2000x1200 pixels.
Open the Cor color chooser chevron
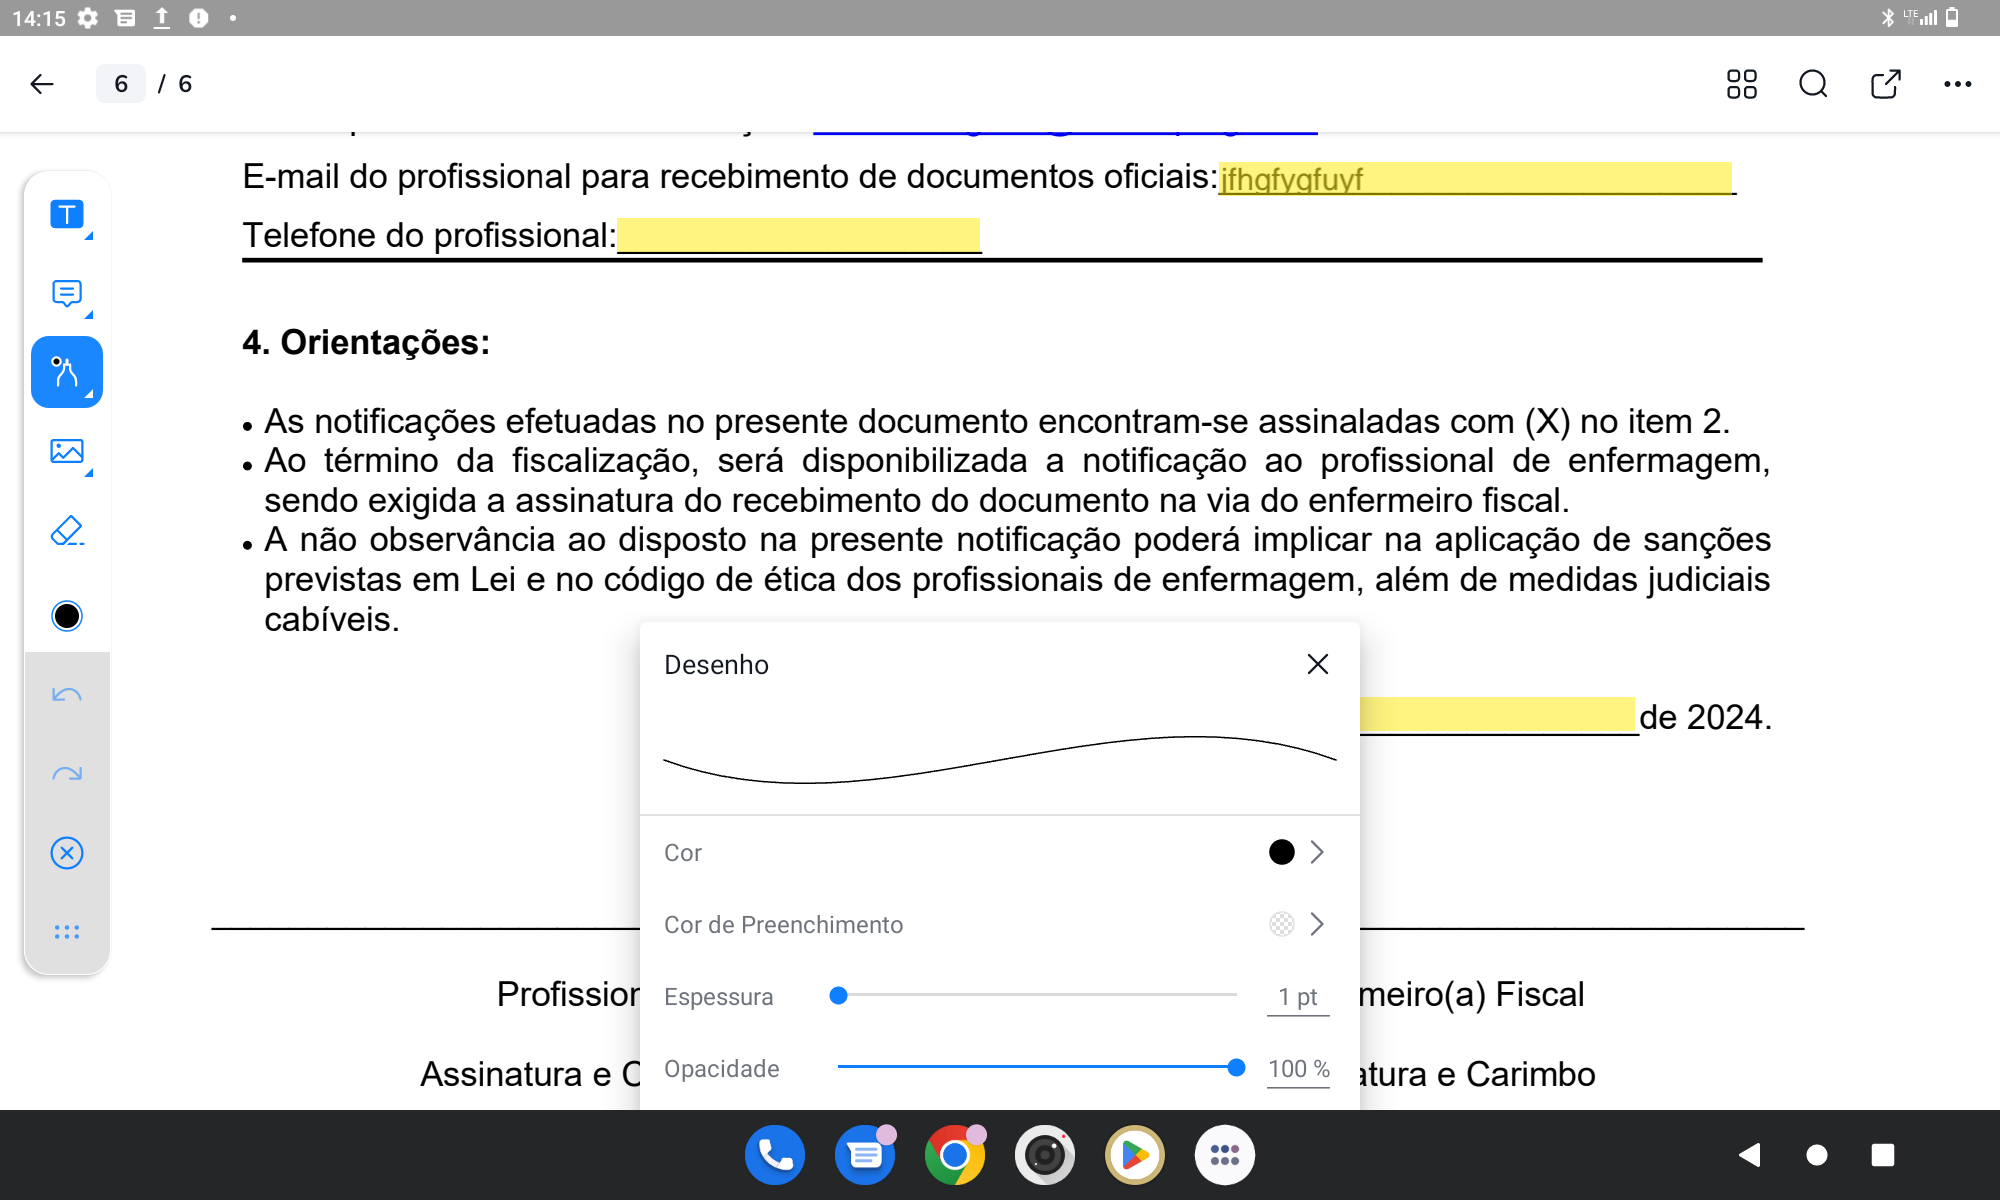pos(1317,852)
